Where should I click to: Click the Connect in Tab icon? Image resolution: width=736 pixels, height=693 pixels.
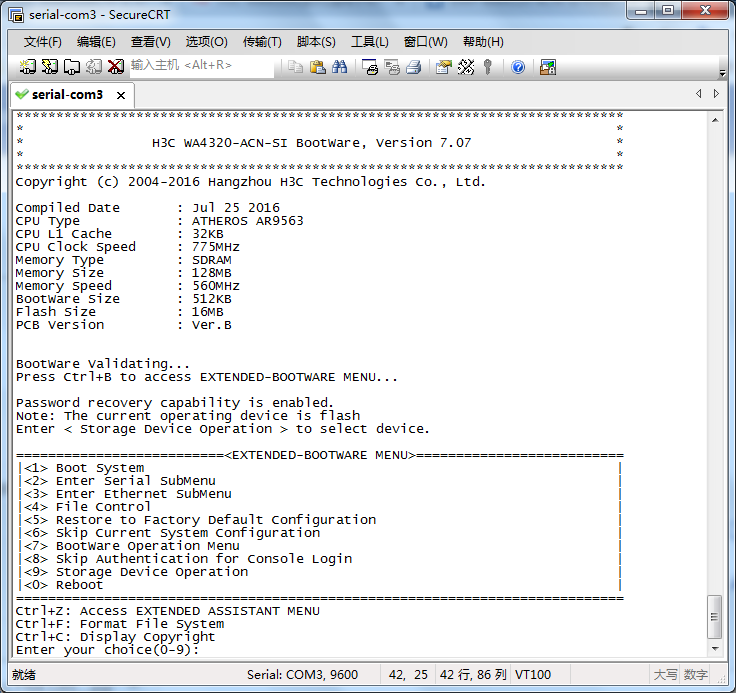click(72, 67)
